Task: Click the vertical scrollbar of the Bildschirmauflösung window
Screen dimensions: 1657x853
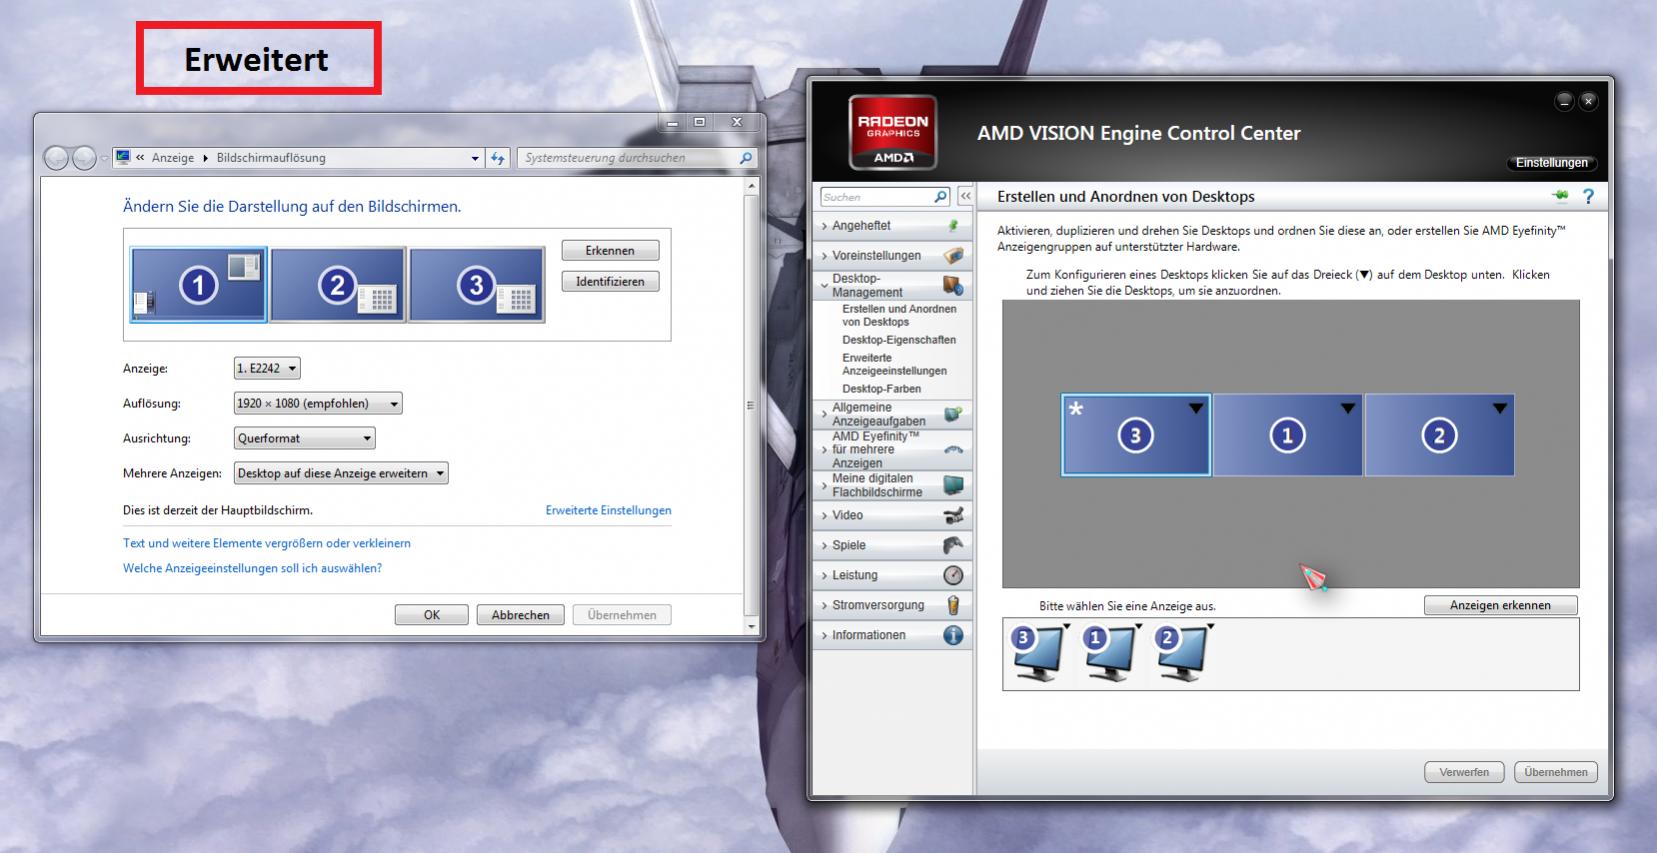Action: point(752,405)
